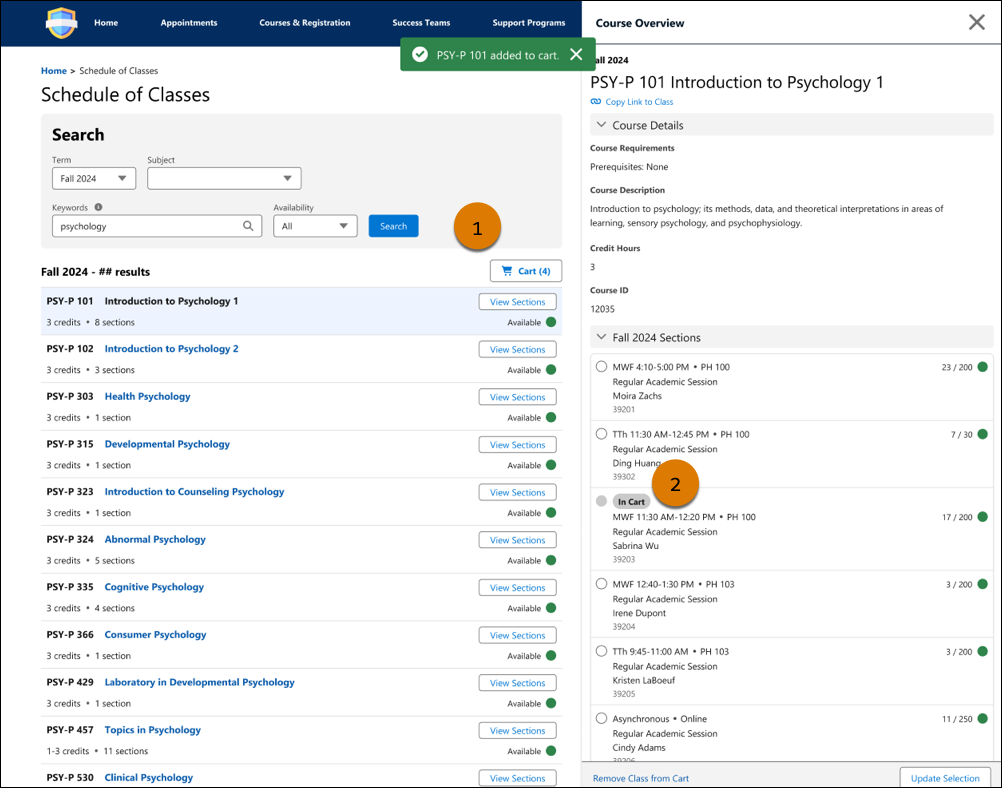Viewport: 1002px width, 788px height.
Task: Close the Course Overview panel
Action: 976,22
